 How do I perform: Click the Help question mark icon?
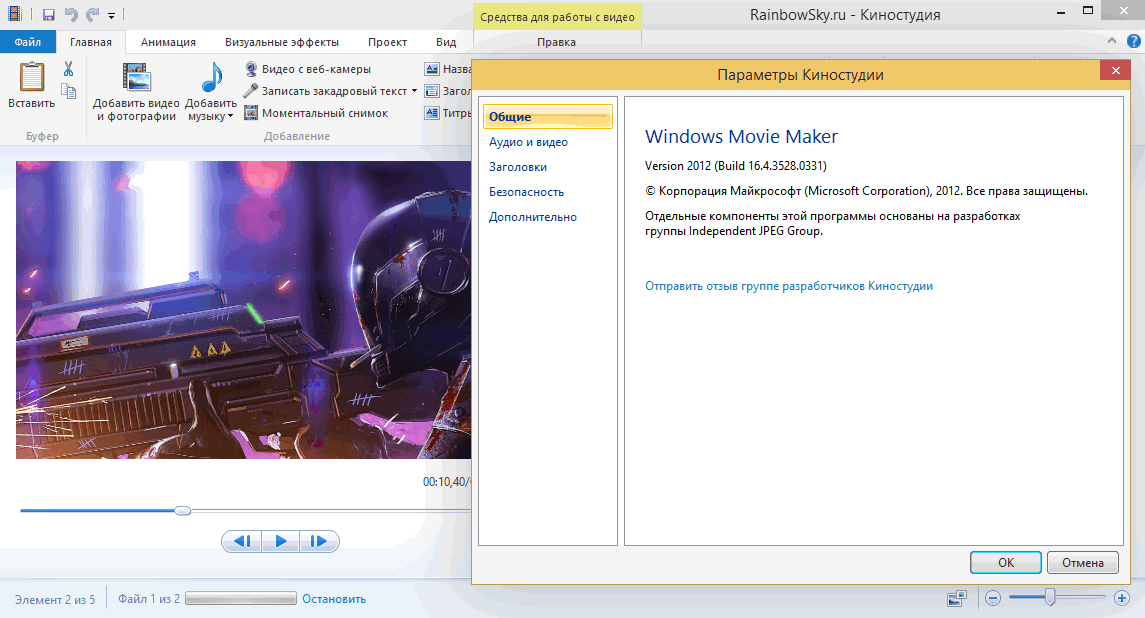pyautogui.click(x=1133, y=41)
